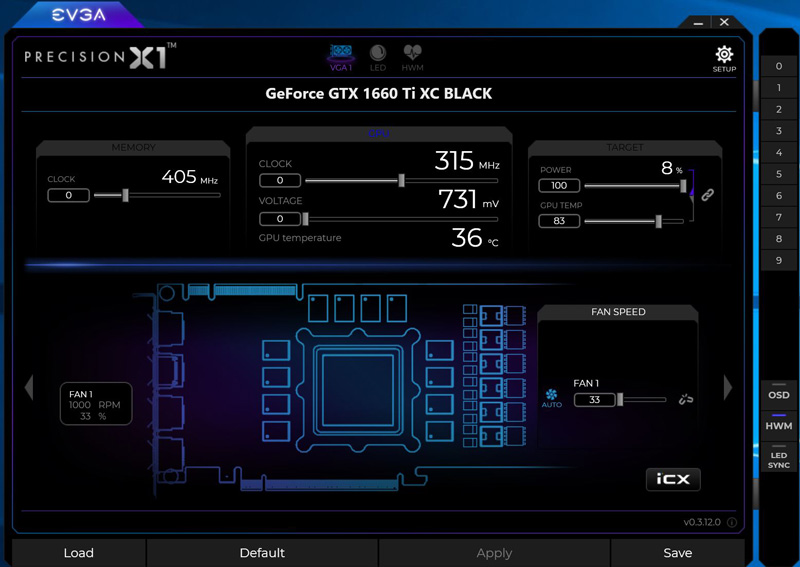800x567 pixels.
Task: Select profile 1
Action: click(x=779, y=87)
